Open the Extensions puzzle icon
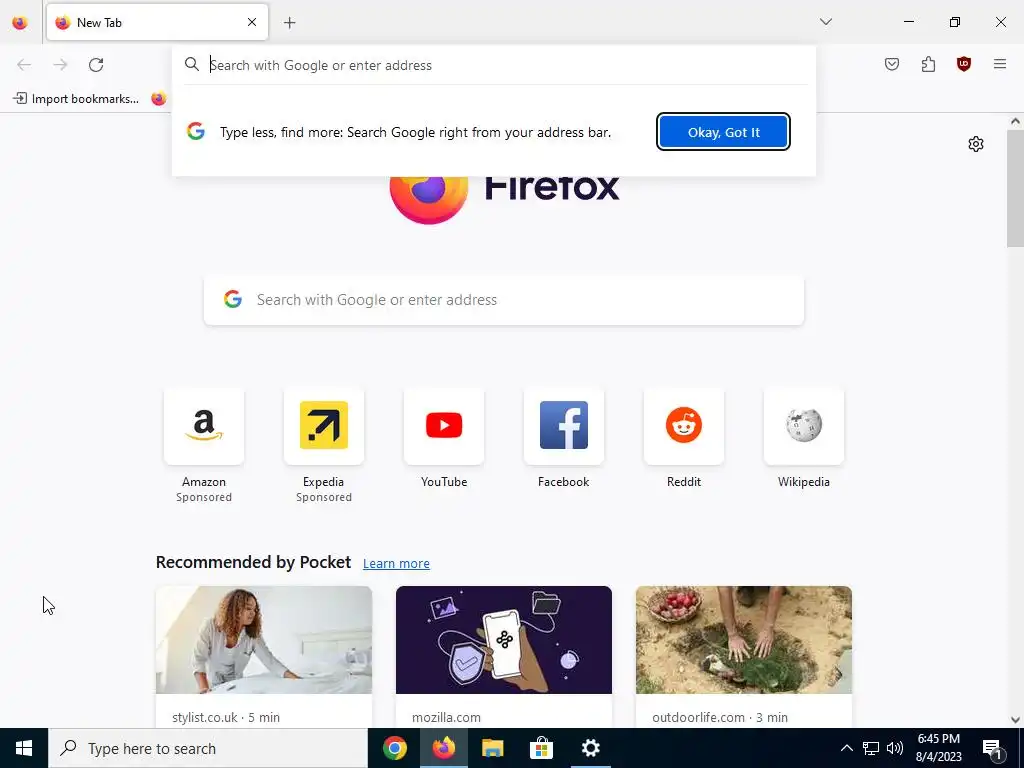 [928, 64]
